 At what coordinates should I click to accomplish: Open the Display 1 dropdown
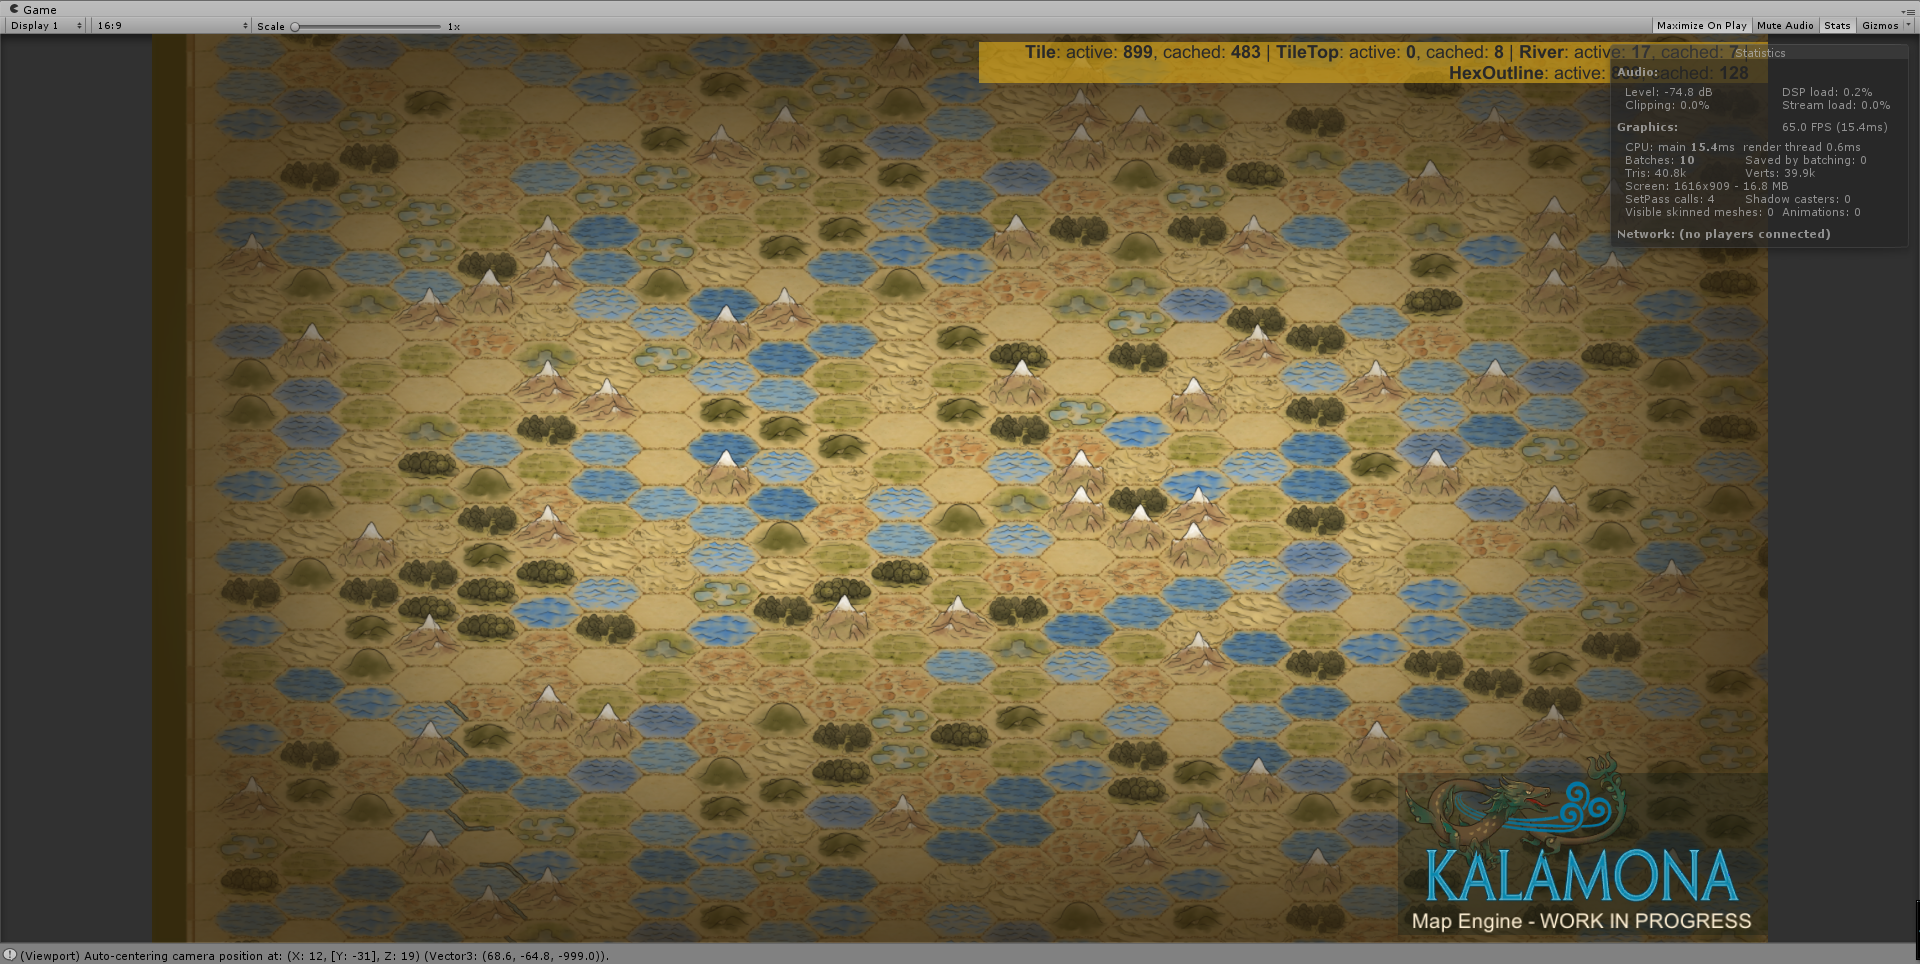point(46,26)
